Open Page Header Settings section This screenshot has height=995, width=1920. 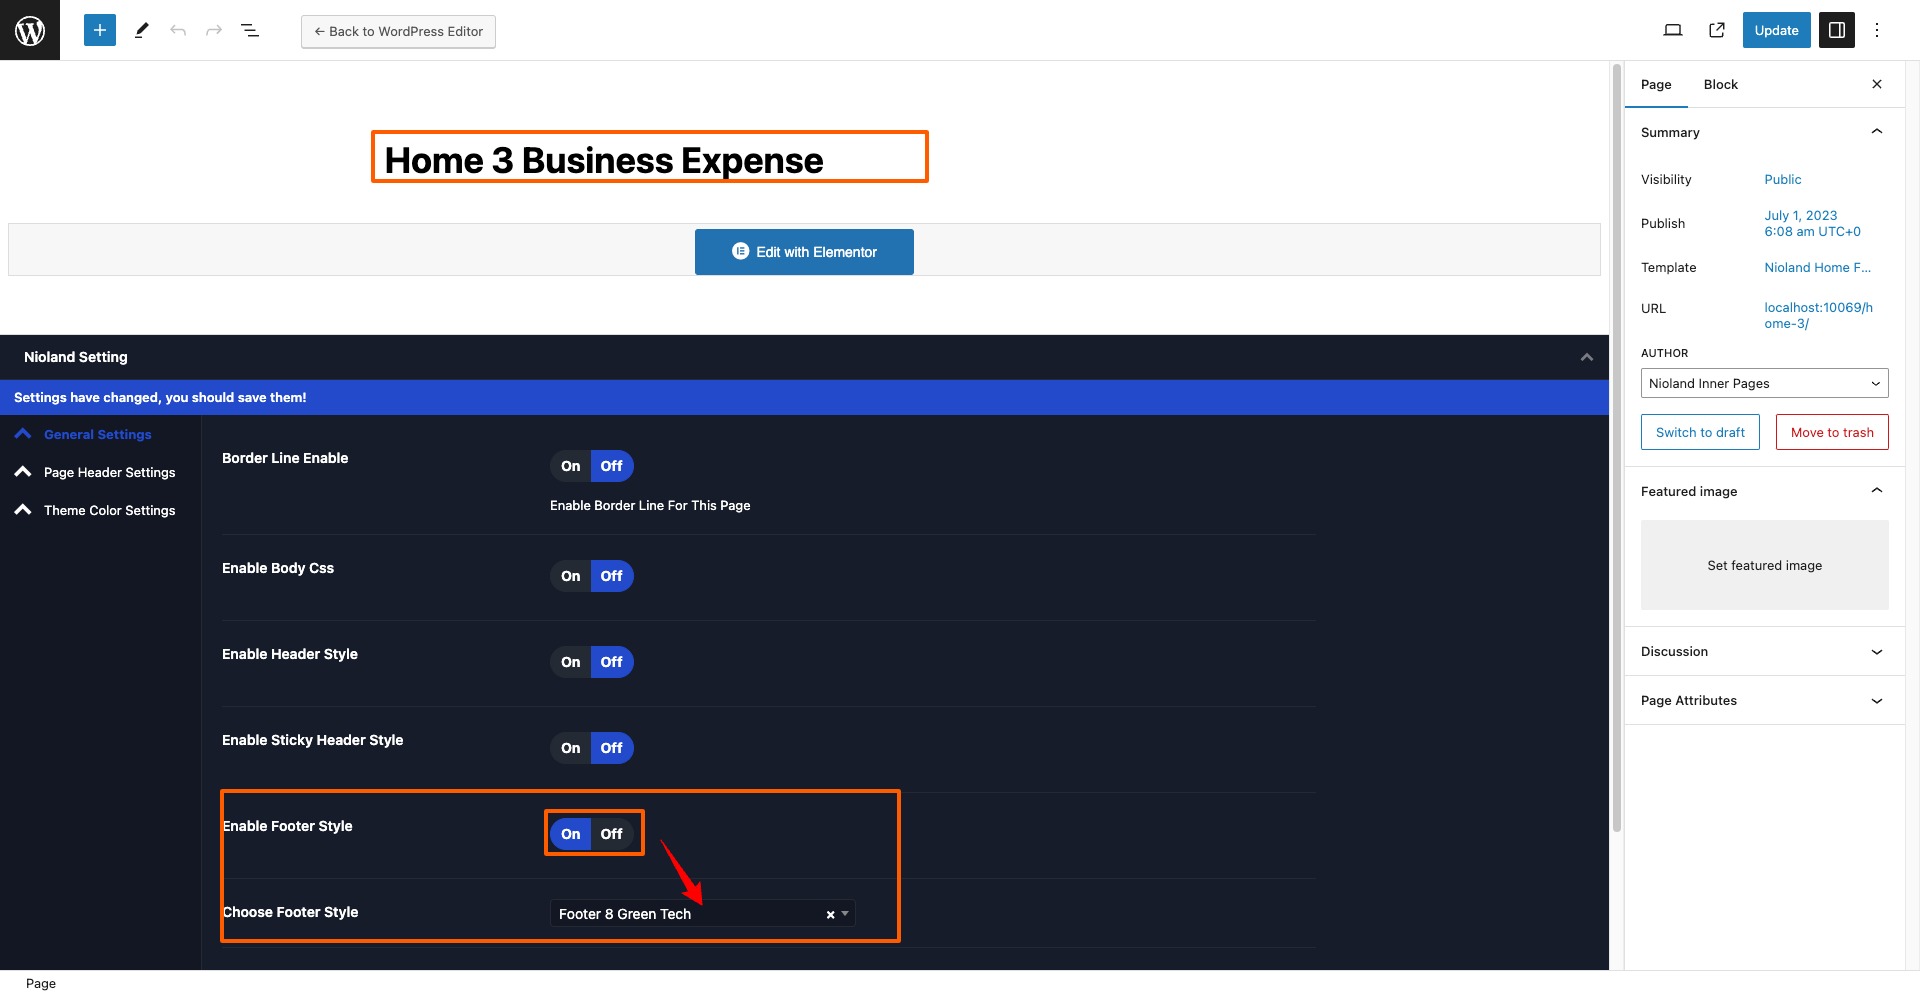click(109, 472)
